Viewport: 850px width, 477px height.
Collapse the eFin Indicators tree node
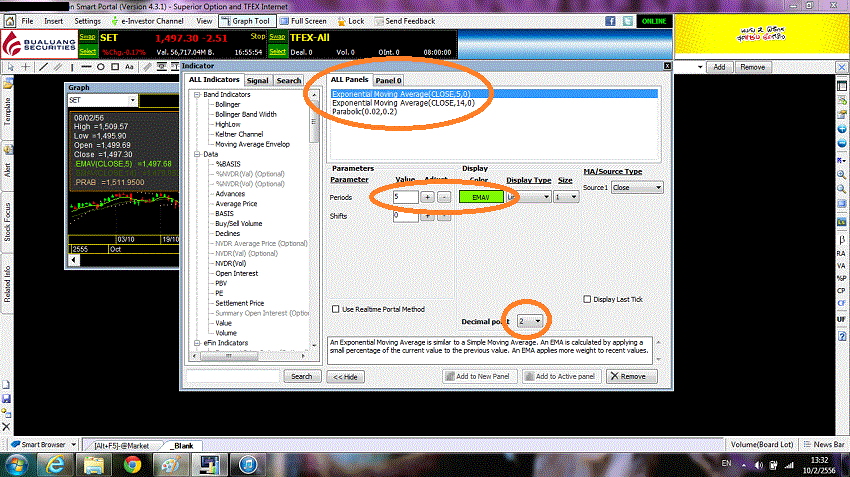[x=197, y=343]
